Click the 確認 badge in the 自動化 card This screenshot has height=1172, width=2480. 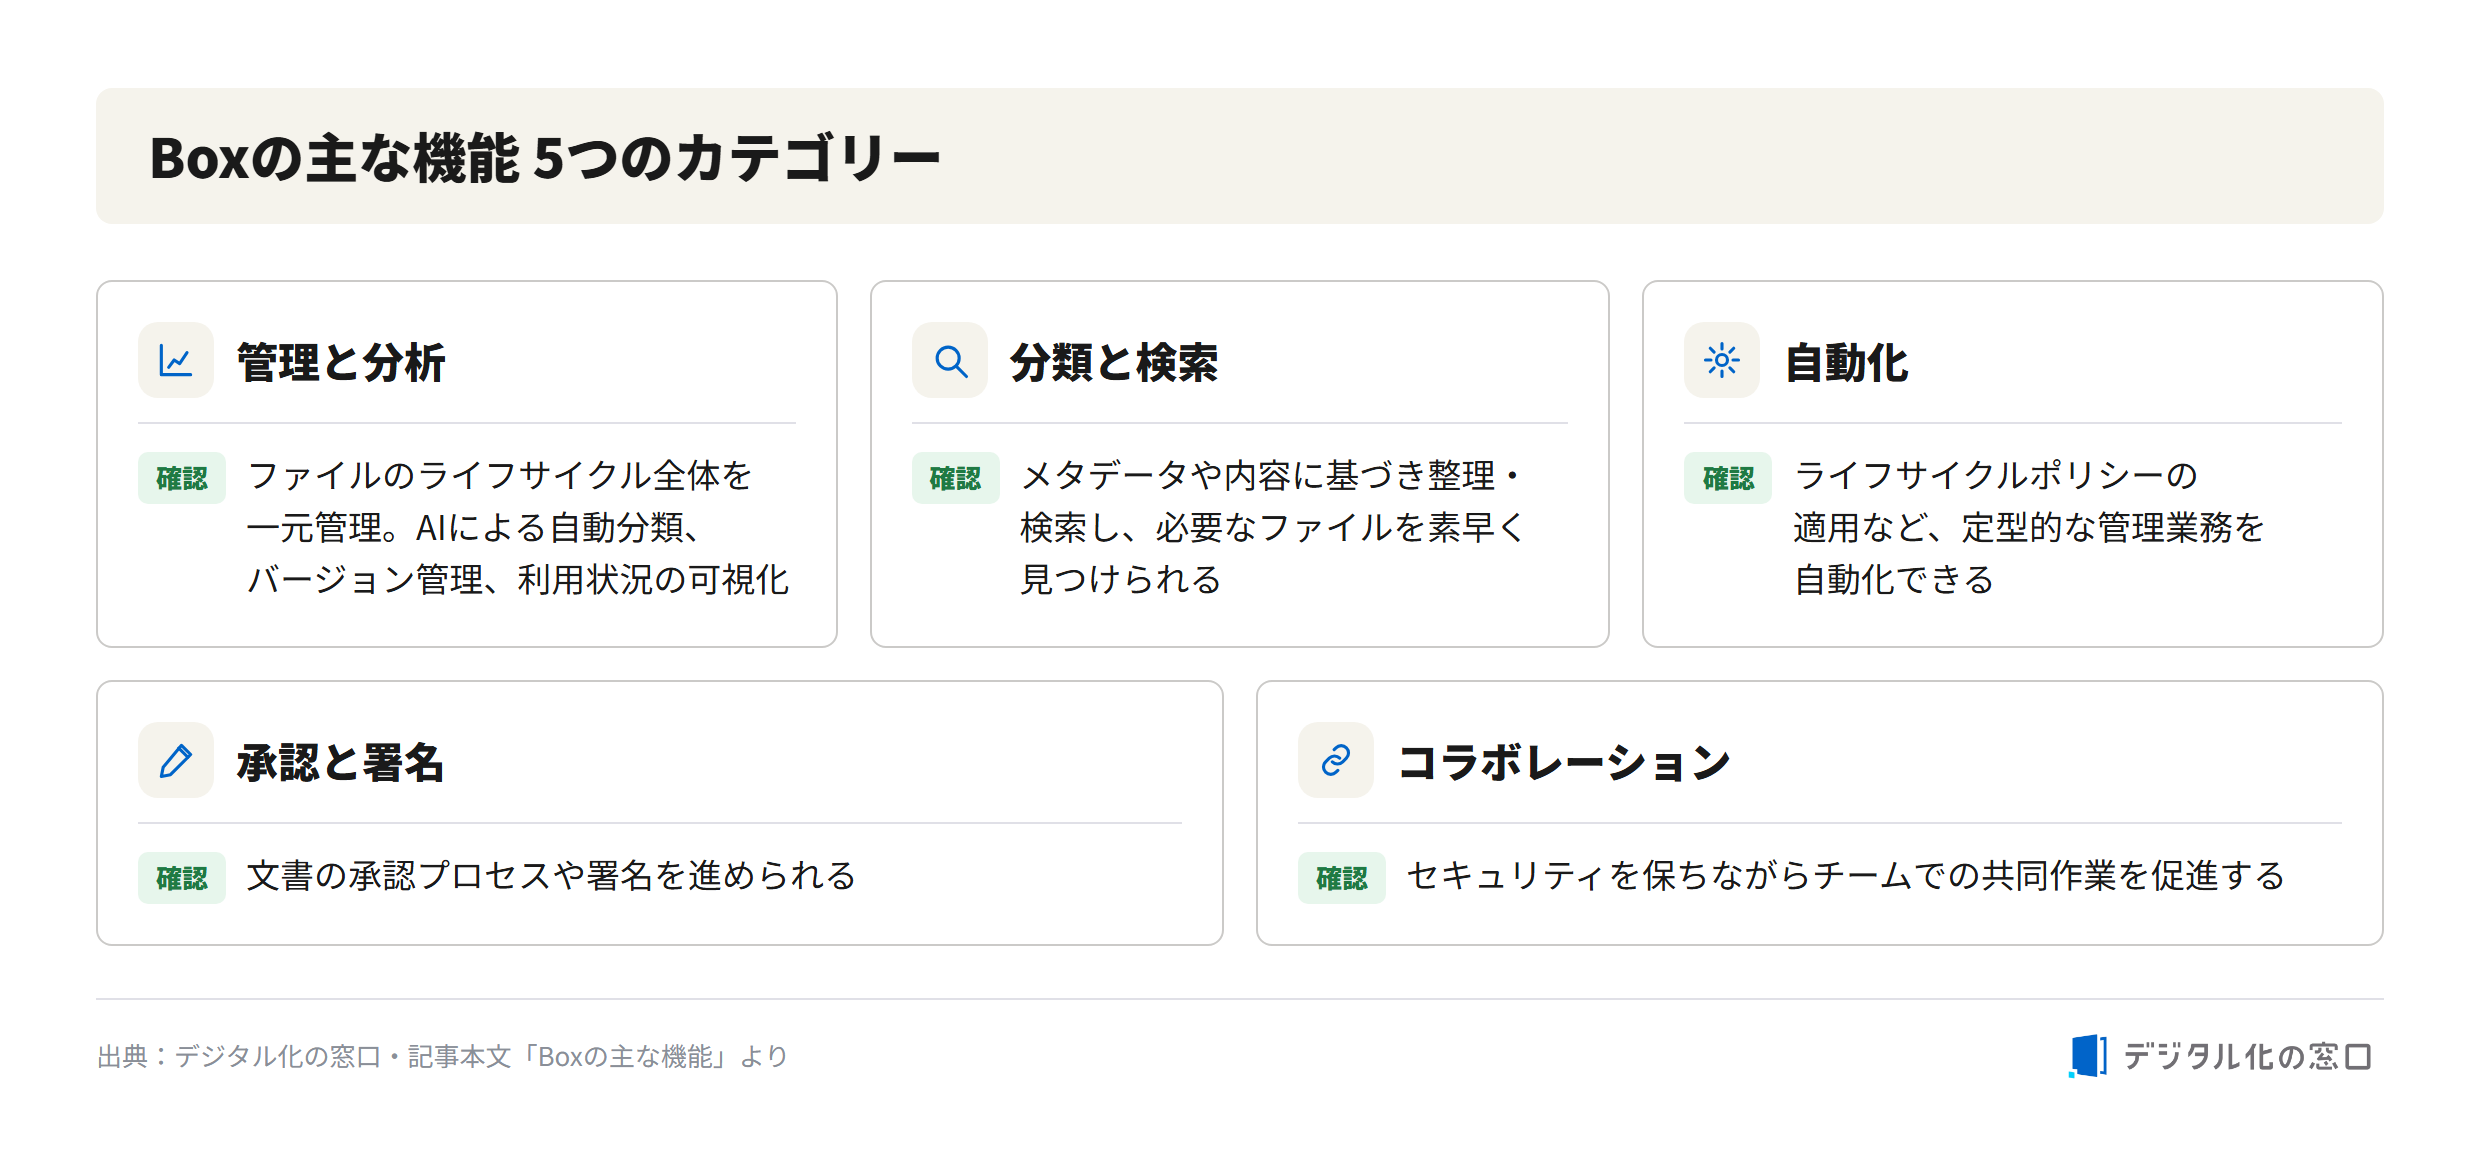point(1728,478)
